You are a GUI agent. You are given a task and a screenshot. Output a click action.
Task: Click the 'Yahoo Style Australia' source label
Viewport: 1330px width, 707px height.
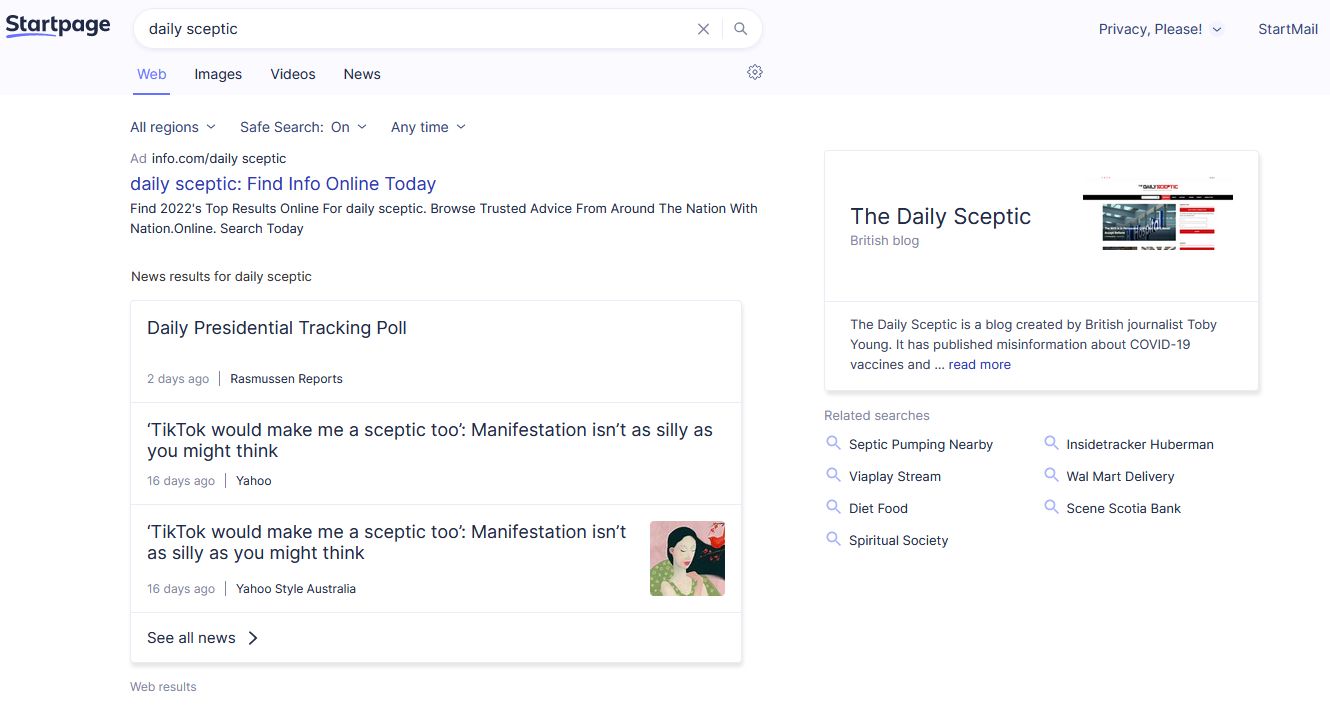coord(296,589)
